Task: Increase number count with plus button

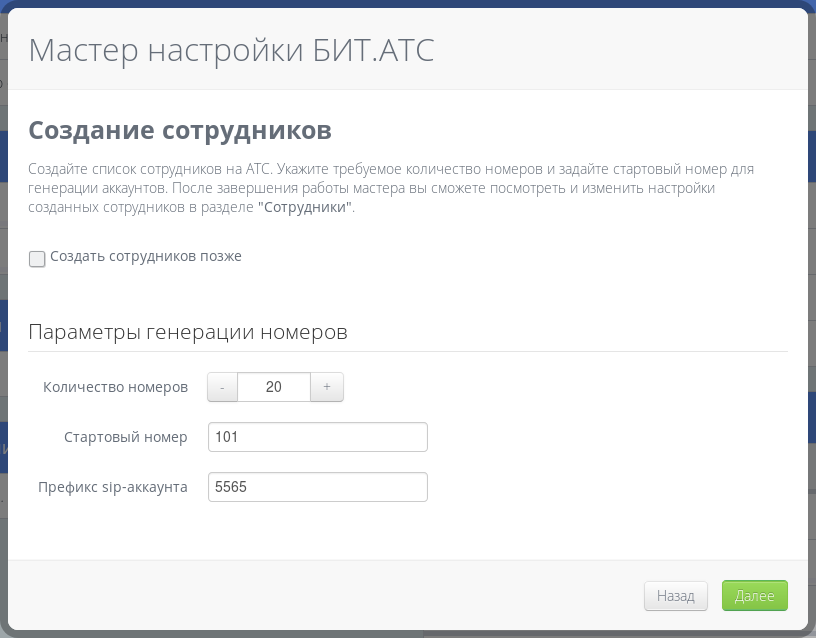Action: [x=327, y=387]
